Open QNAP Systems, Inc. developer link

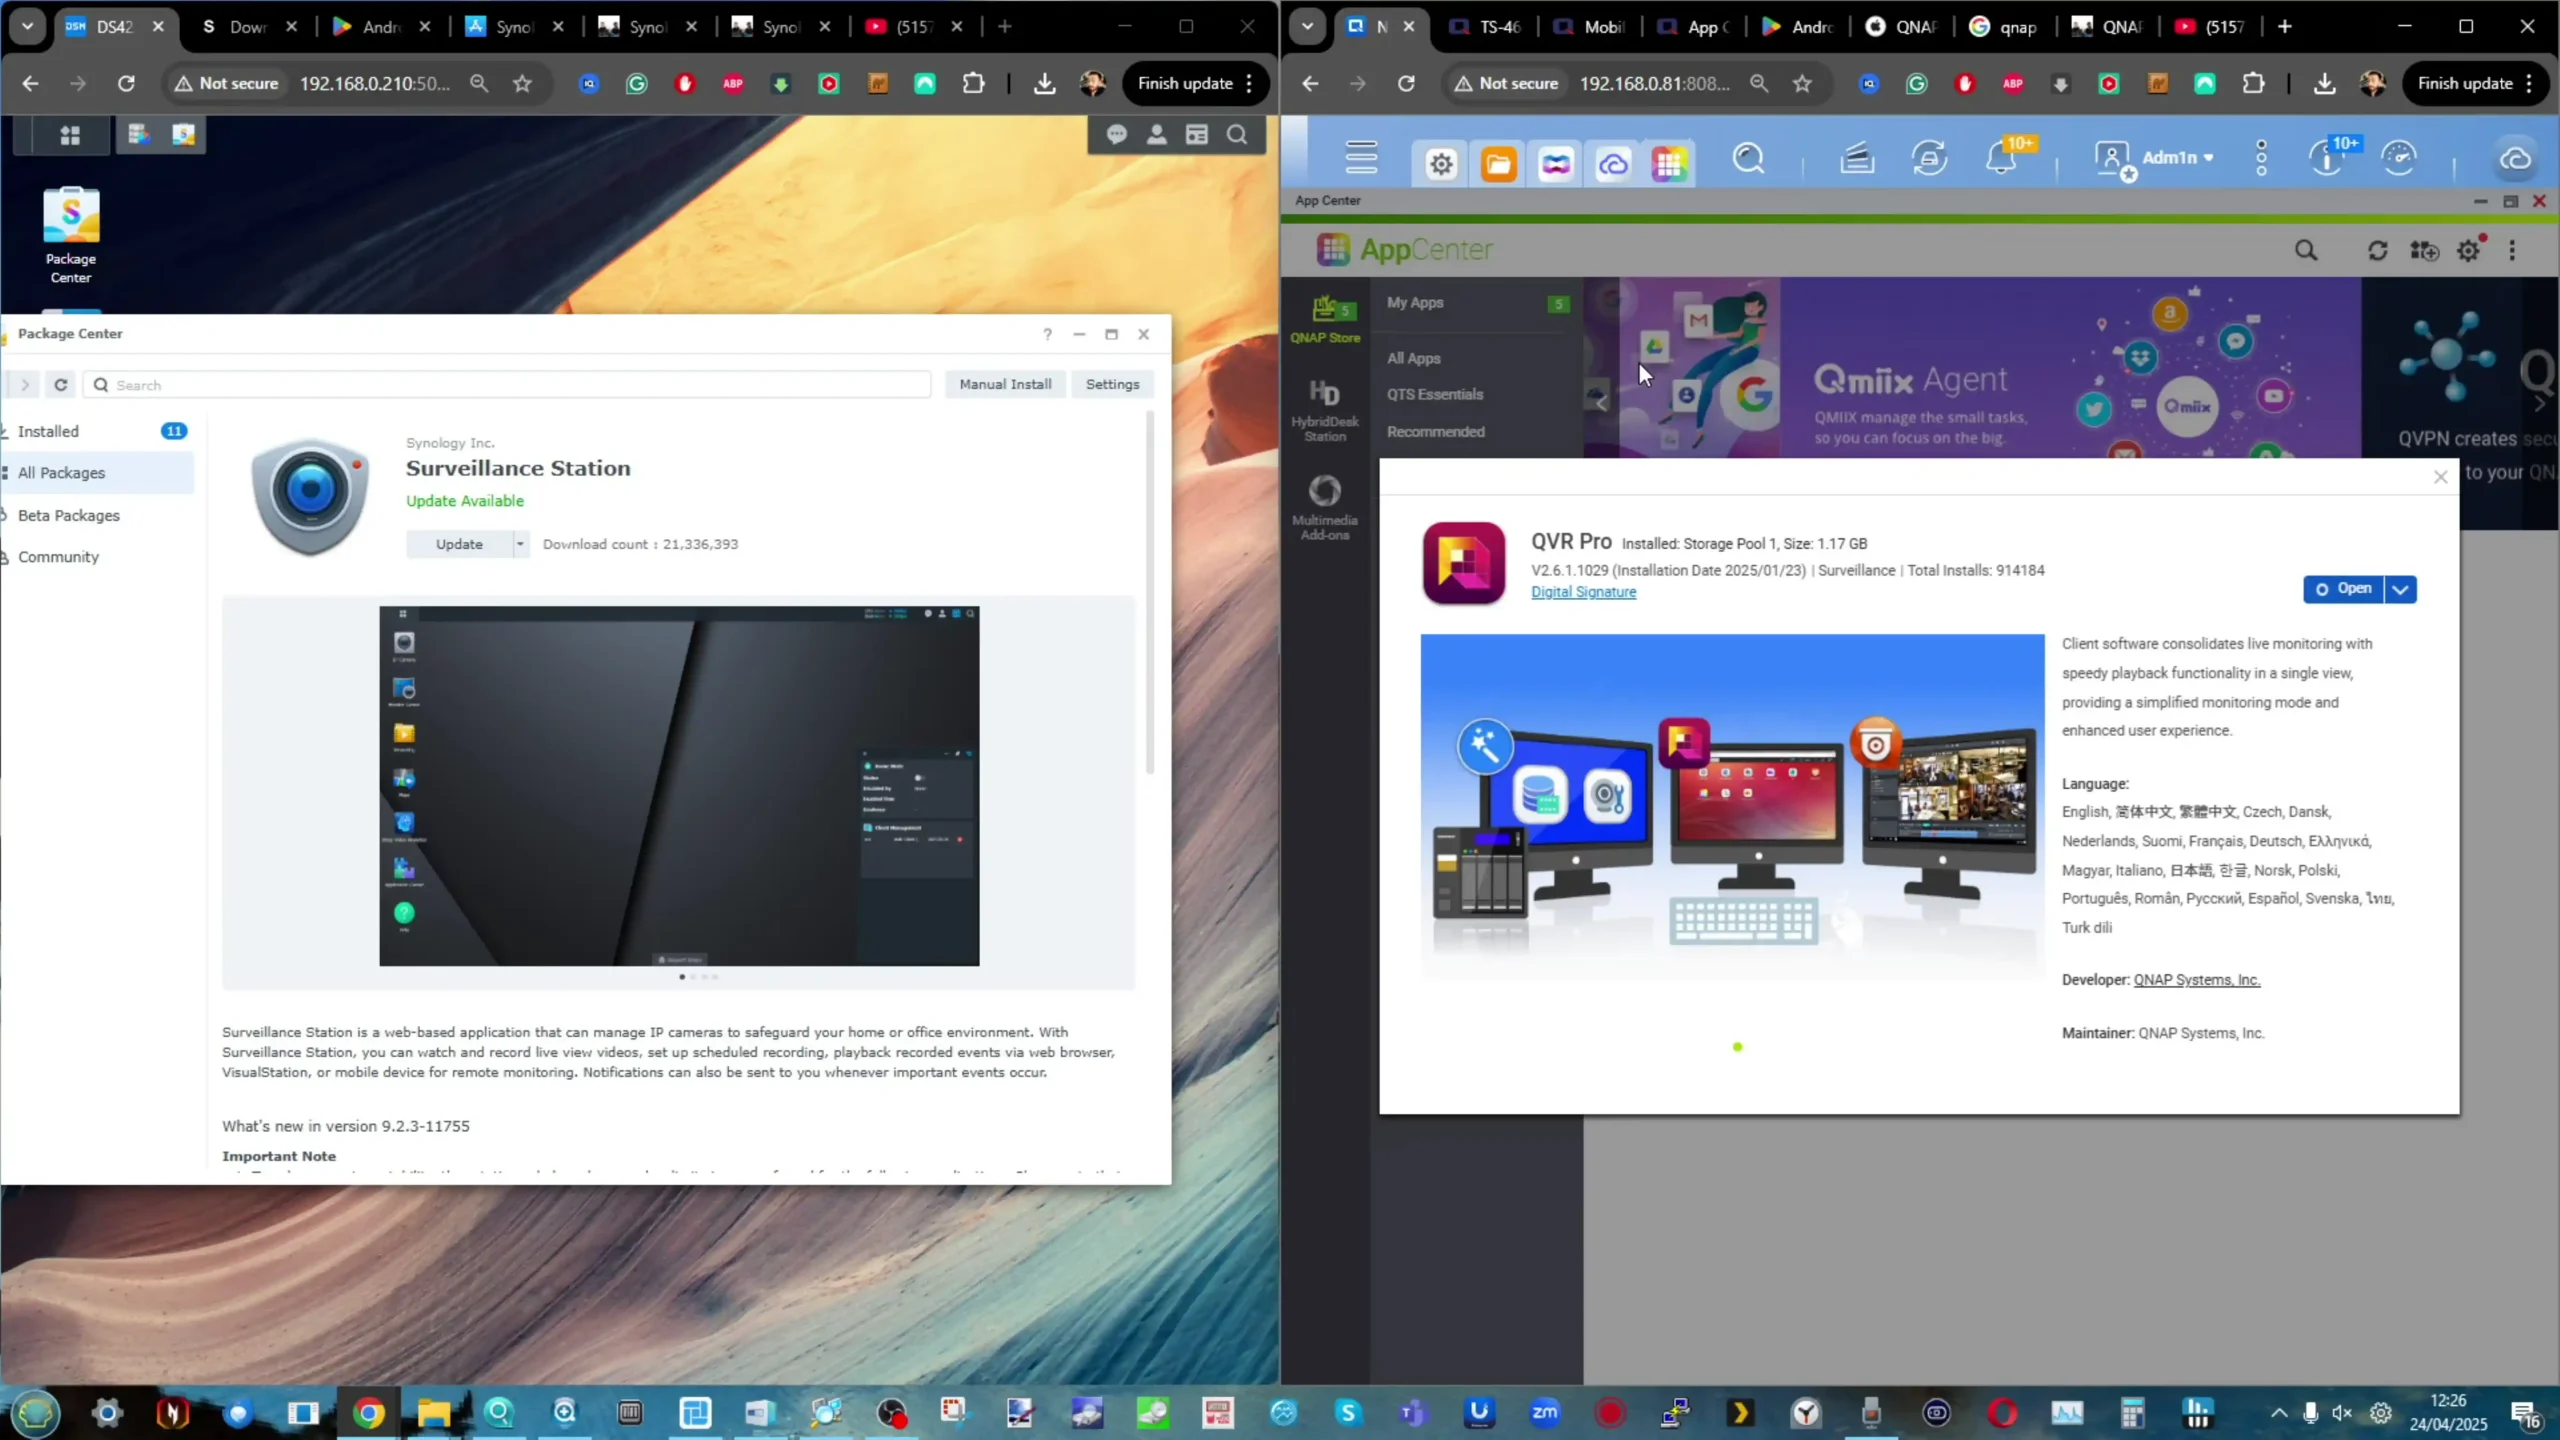2196,980
